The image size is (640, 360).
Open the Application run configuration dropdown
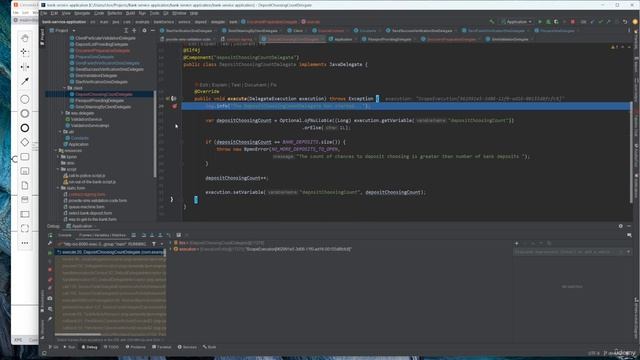coord(517,22)
